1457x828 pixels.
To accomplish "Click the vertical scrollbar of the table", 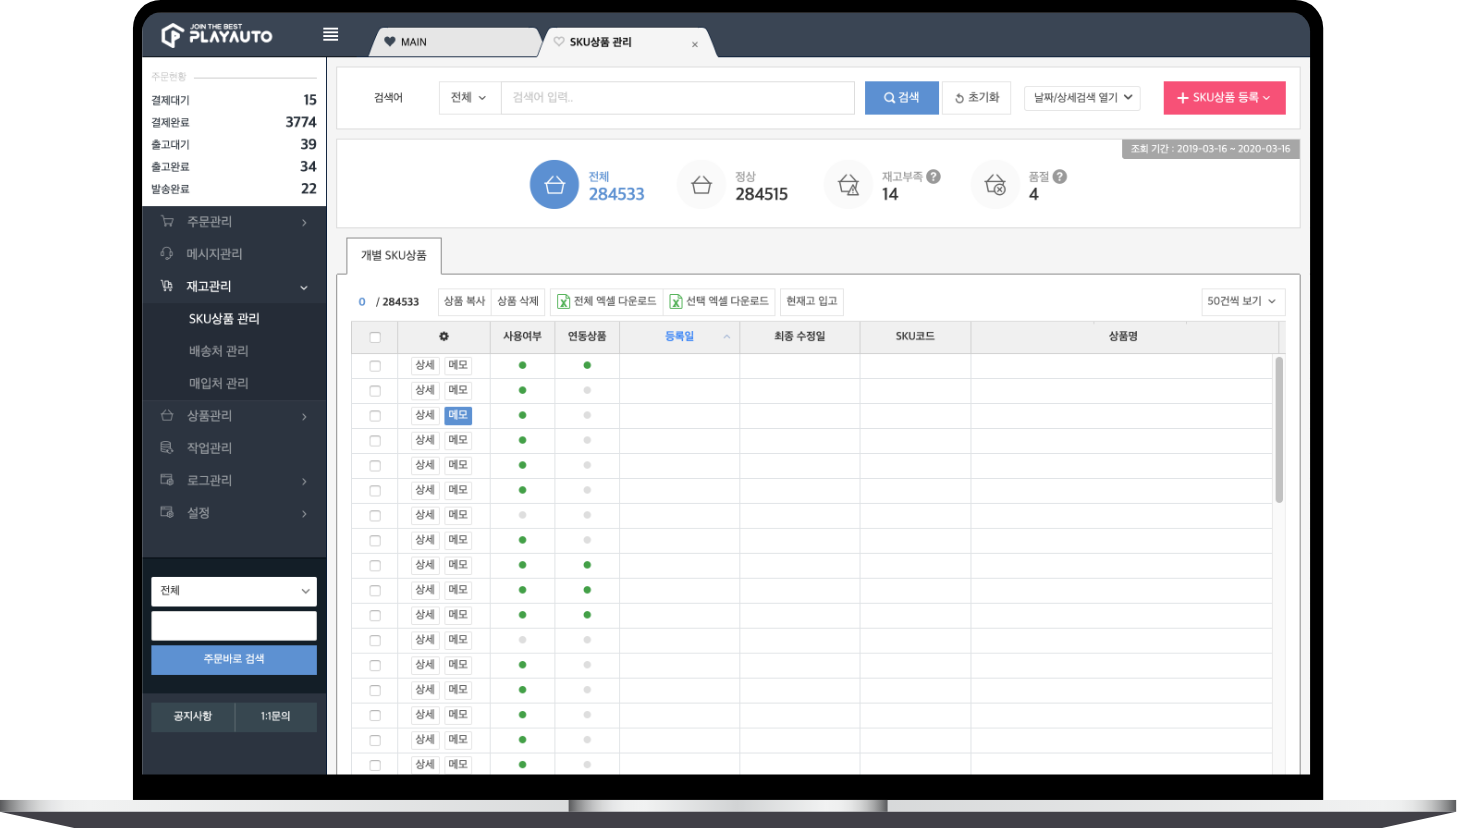I will (1279, 430).
